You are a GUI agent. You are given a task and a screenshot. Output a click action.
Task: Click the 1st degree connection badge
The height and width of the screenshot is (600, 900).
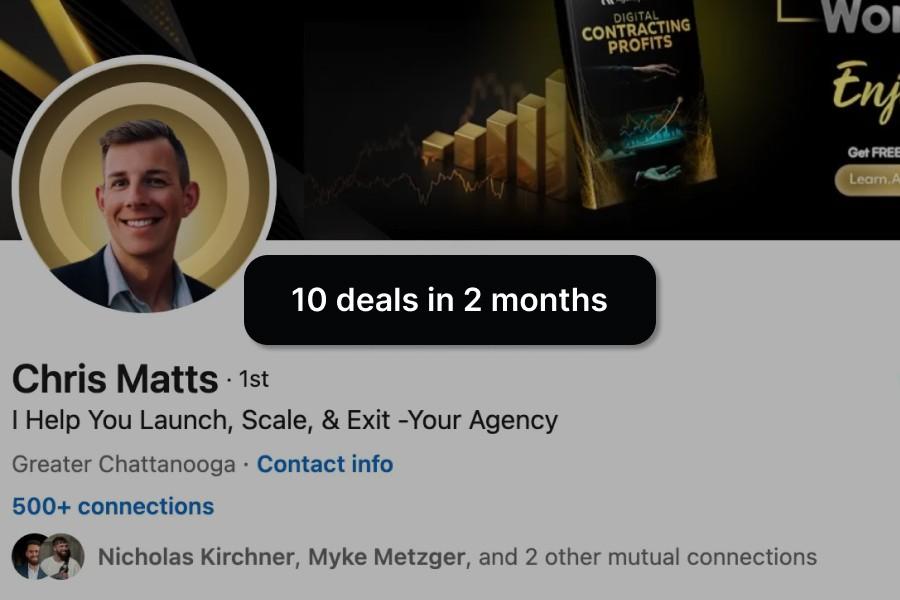tap(254, 379)
